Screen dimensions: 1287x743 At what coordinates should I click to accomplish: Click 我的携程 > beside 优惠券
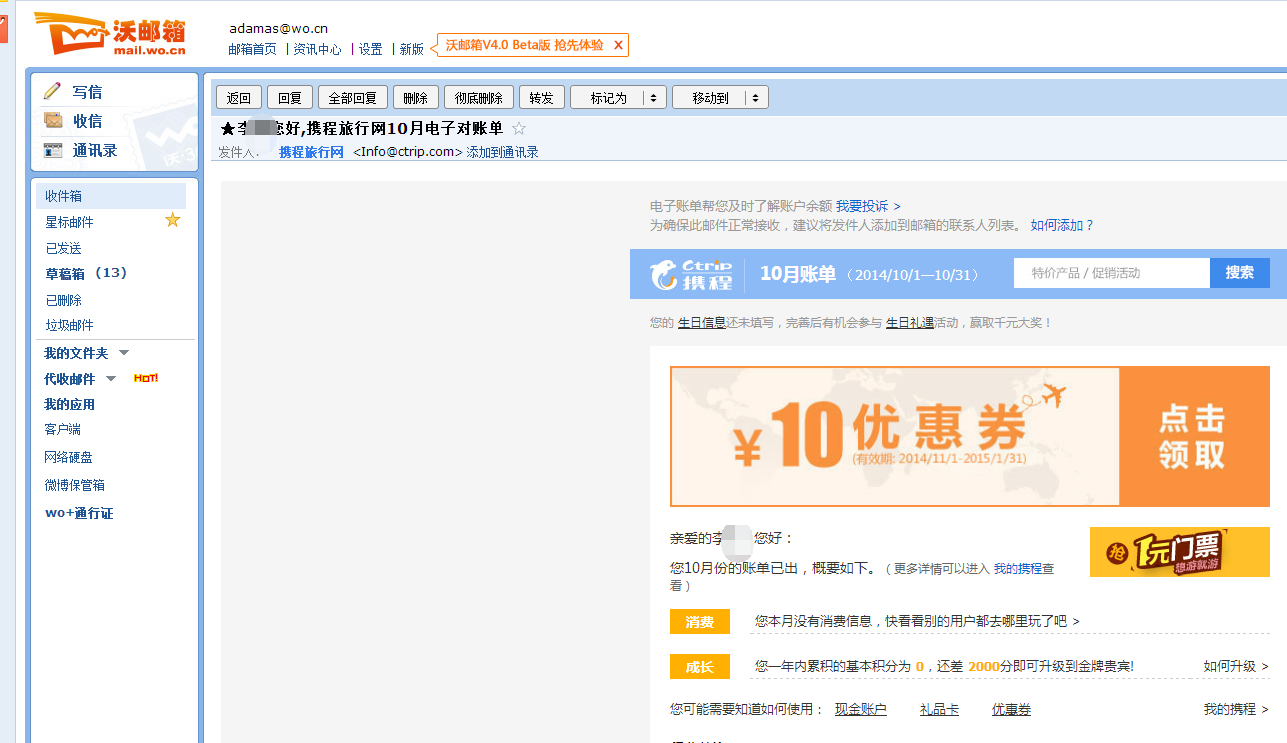1236,709
